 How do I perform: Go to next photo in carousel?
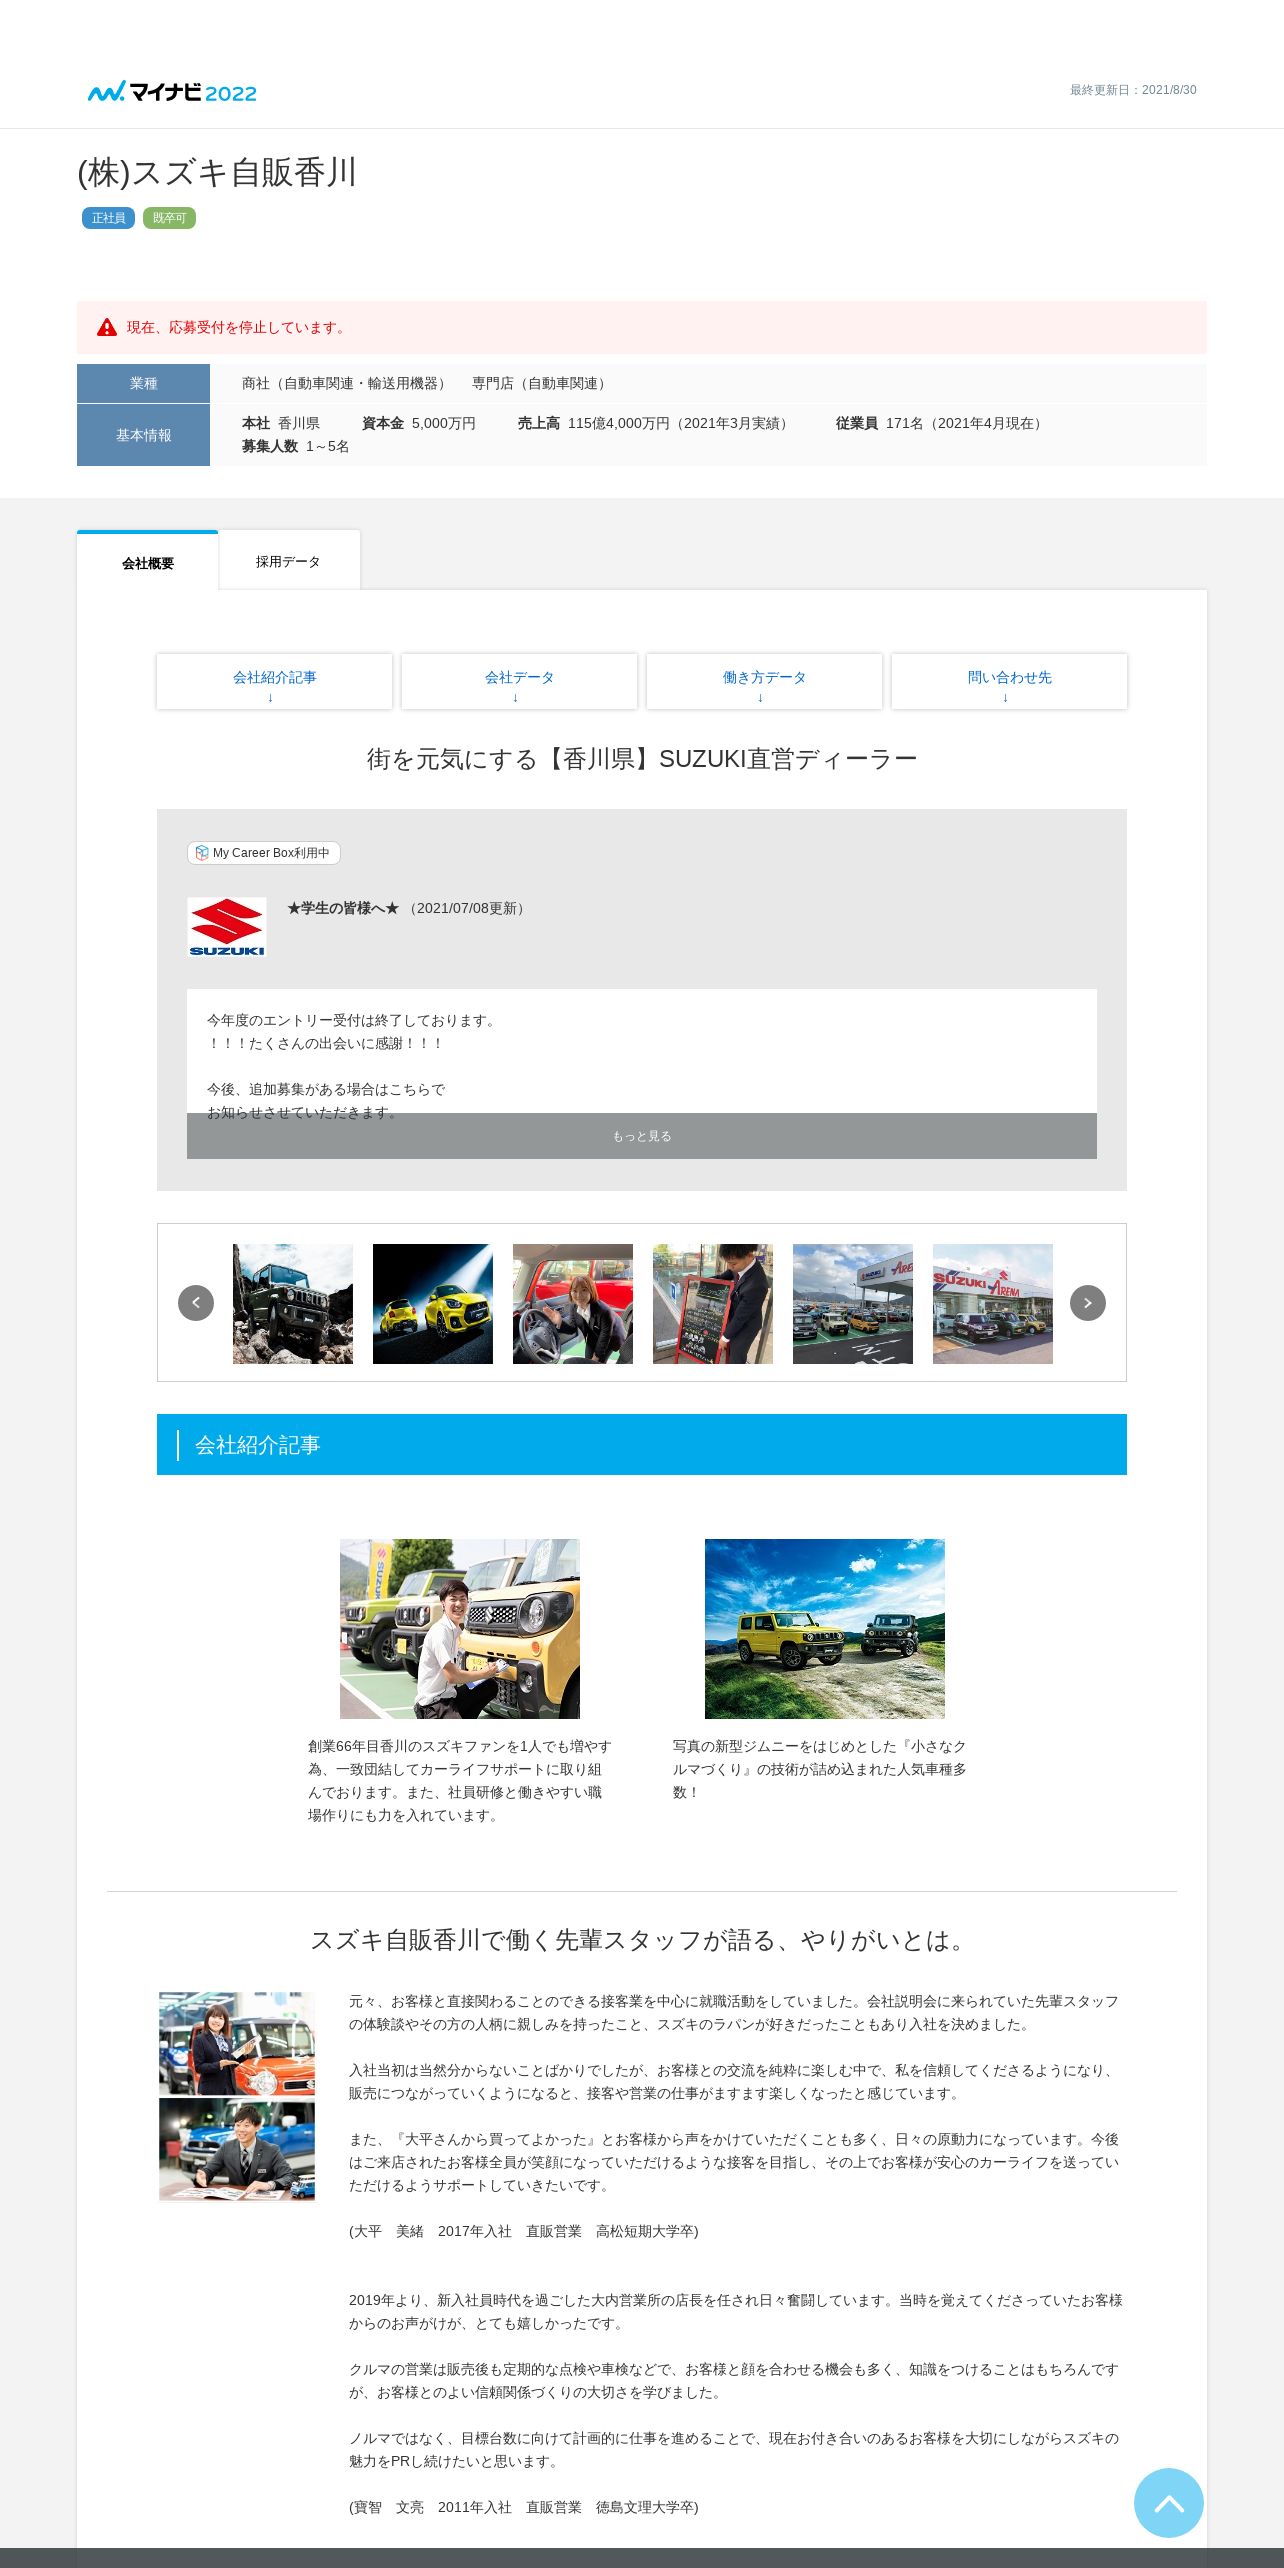click(x=1088, y=1303)
